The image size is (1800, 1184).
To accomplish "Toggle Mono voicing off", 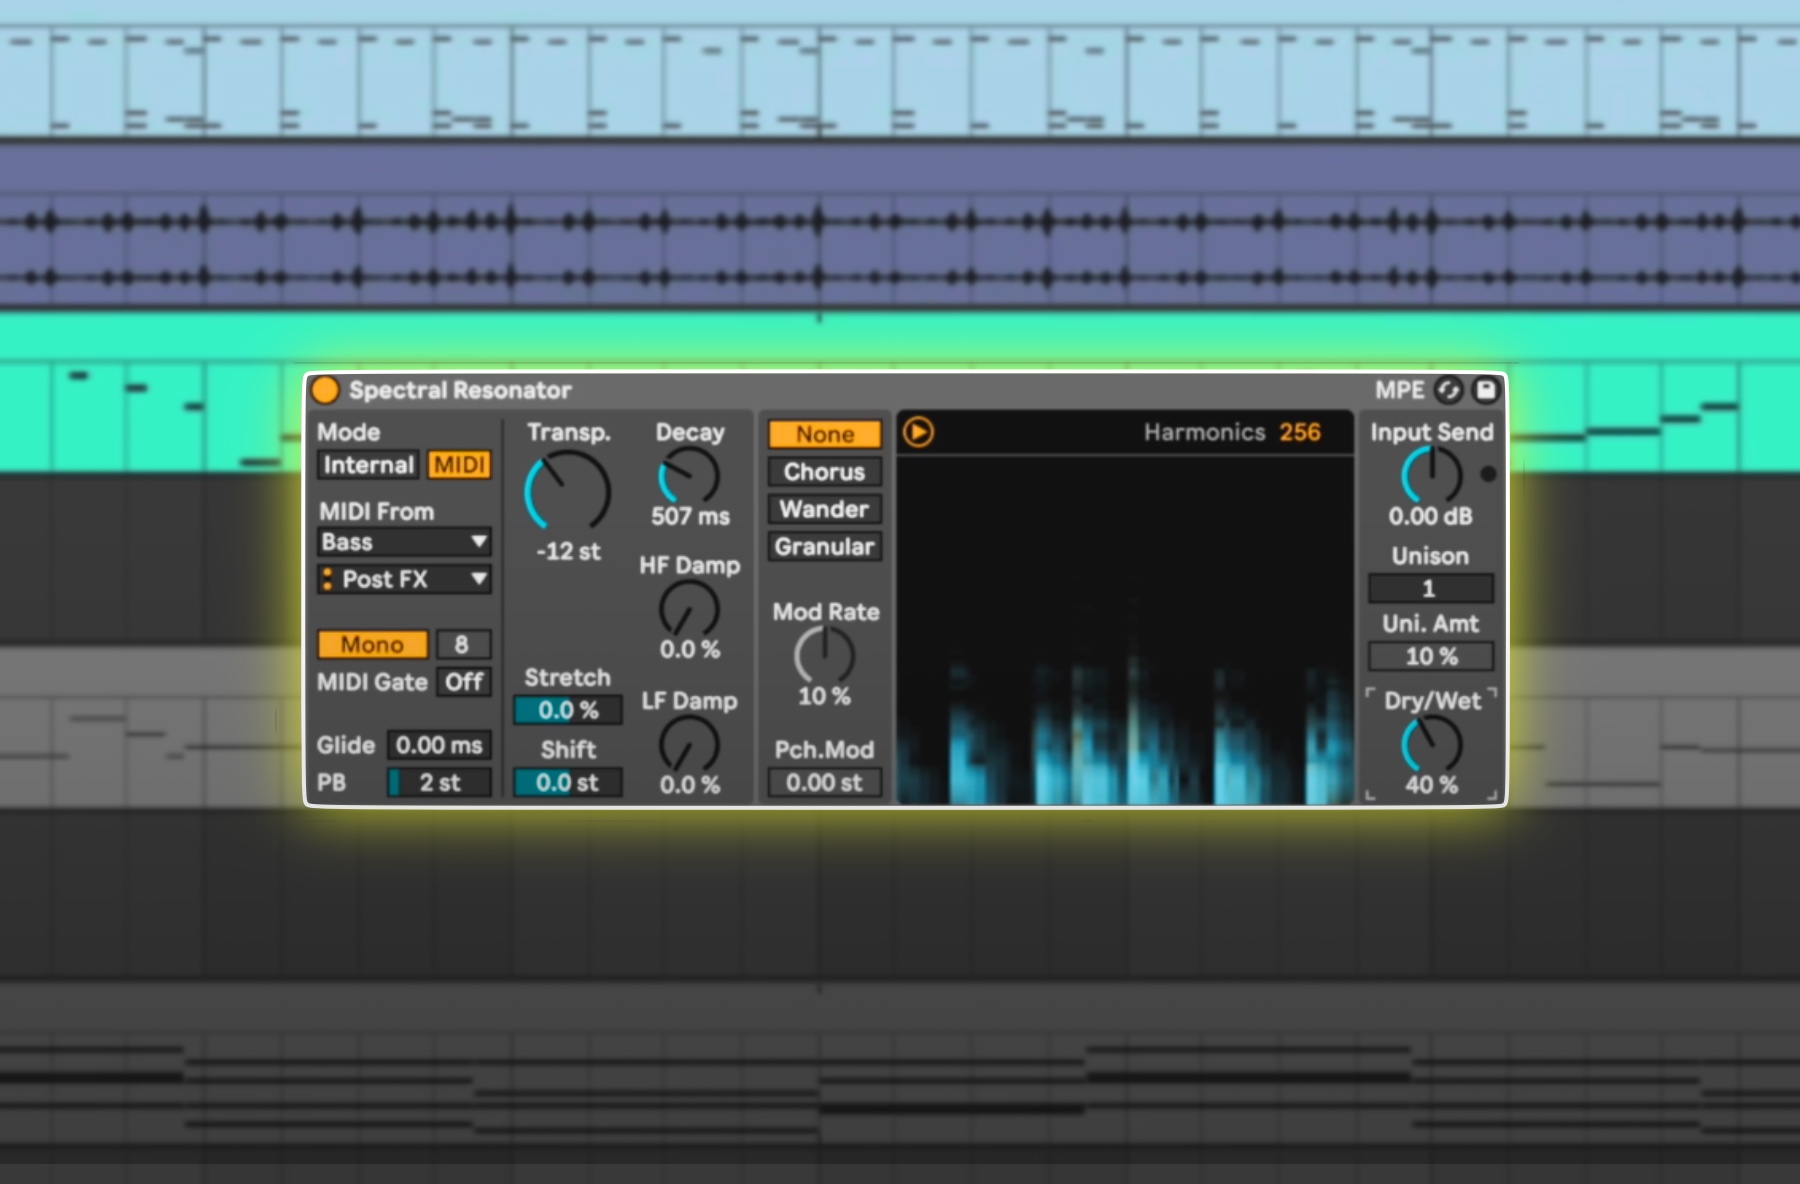I will click(371, 644).
